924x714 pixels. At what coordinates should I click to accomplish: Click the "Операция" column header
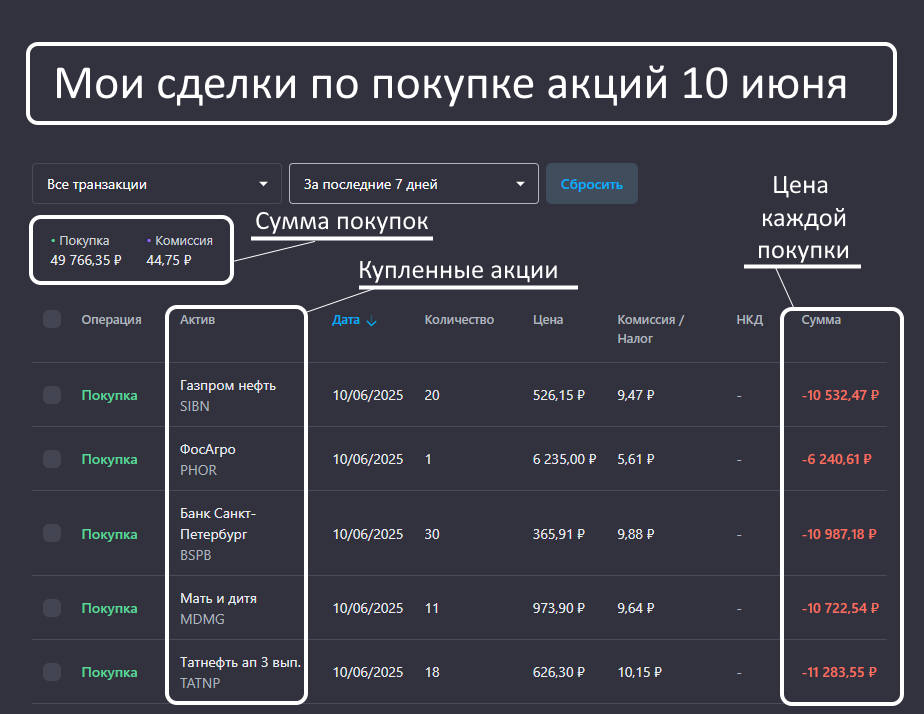tap(111, 320)
